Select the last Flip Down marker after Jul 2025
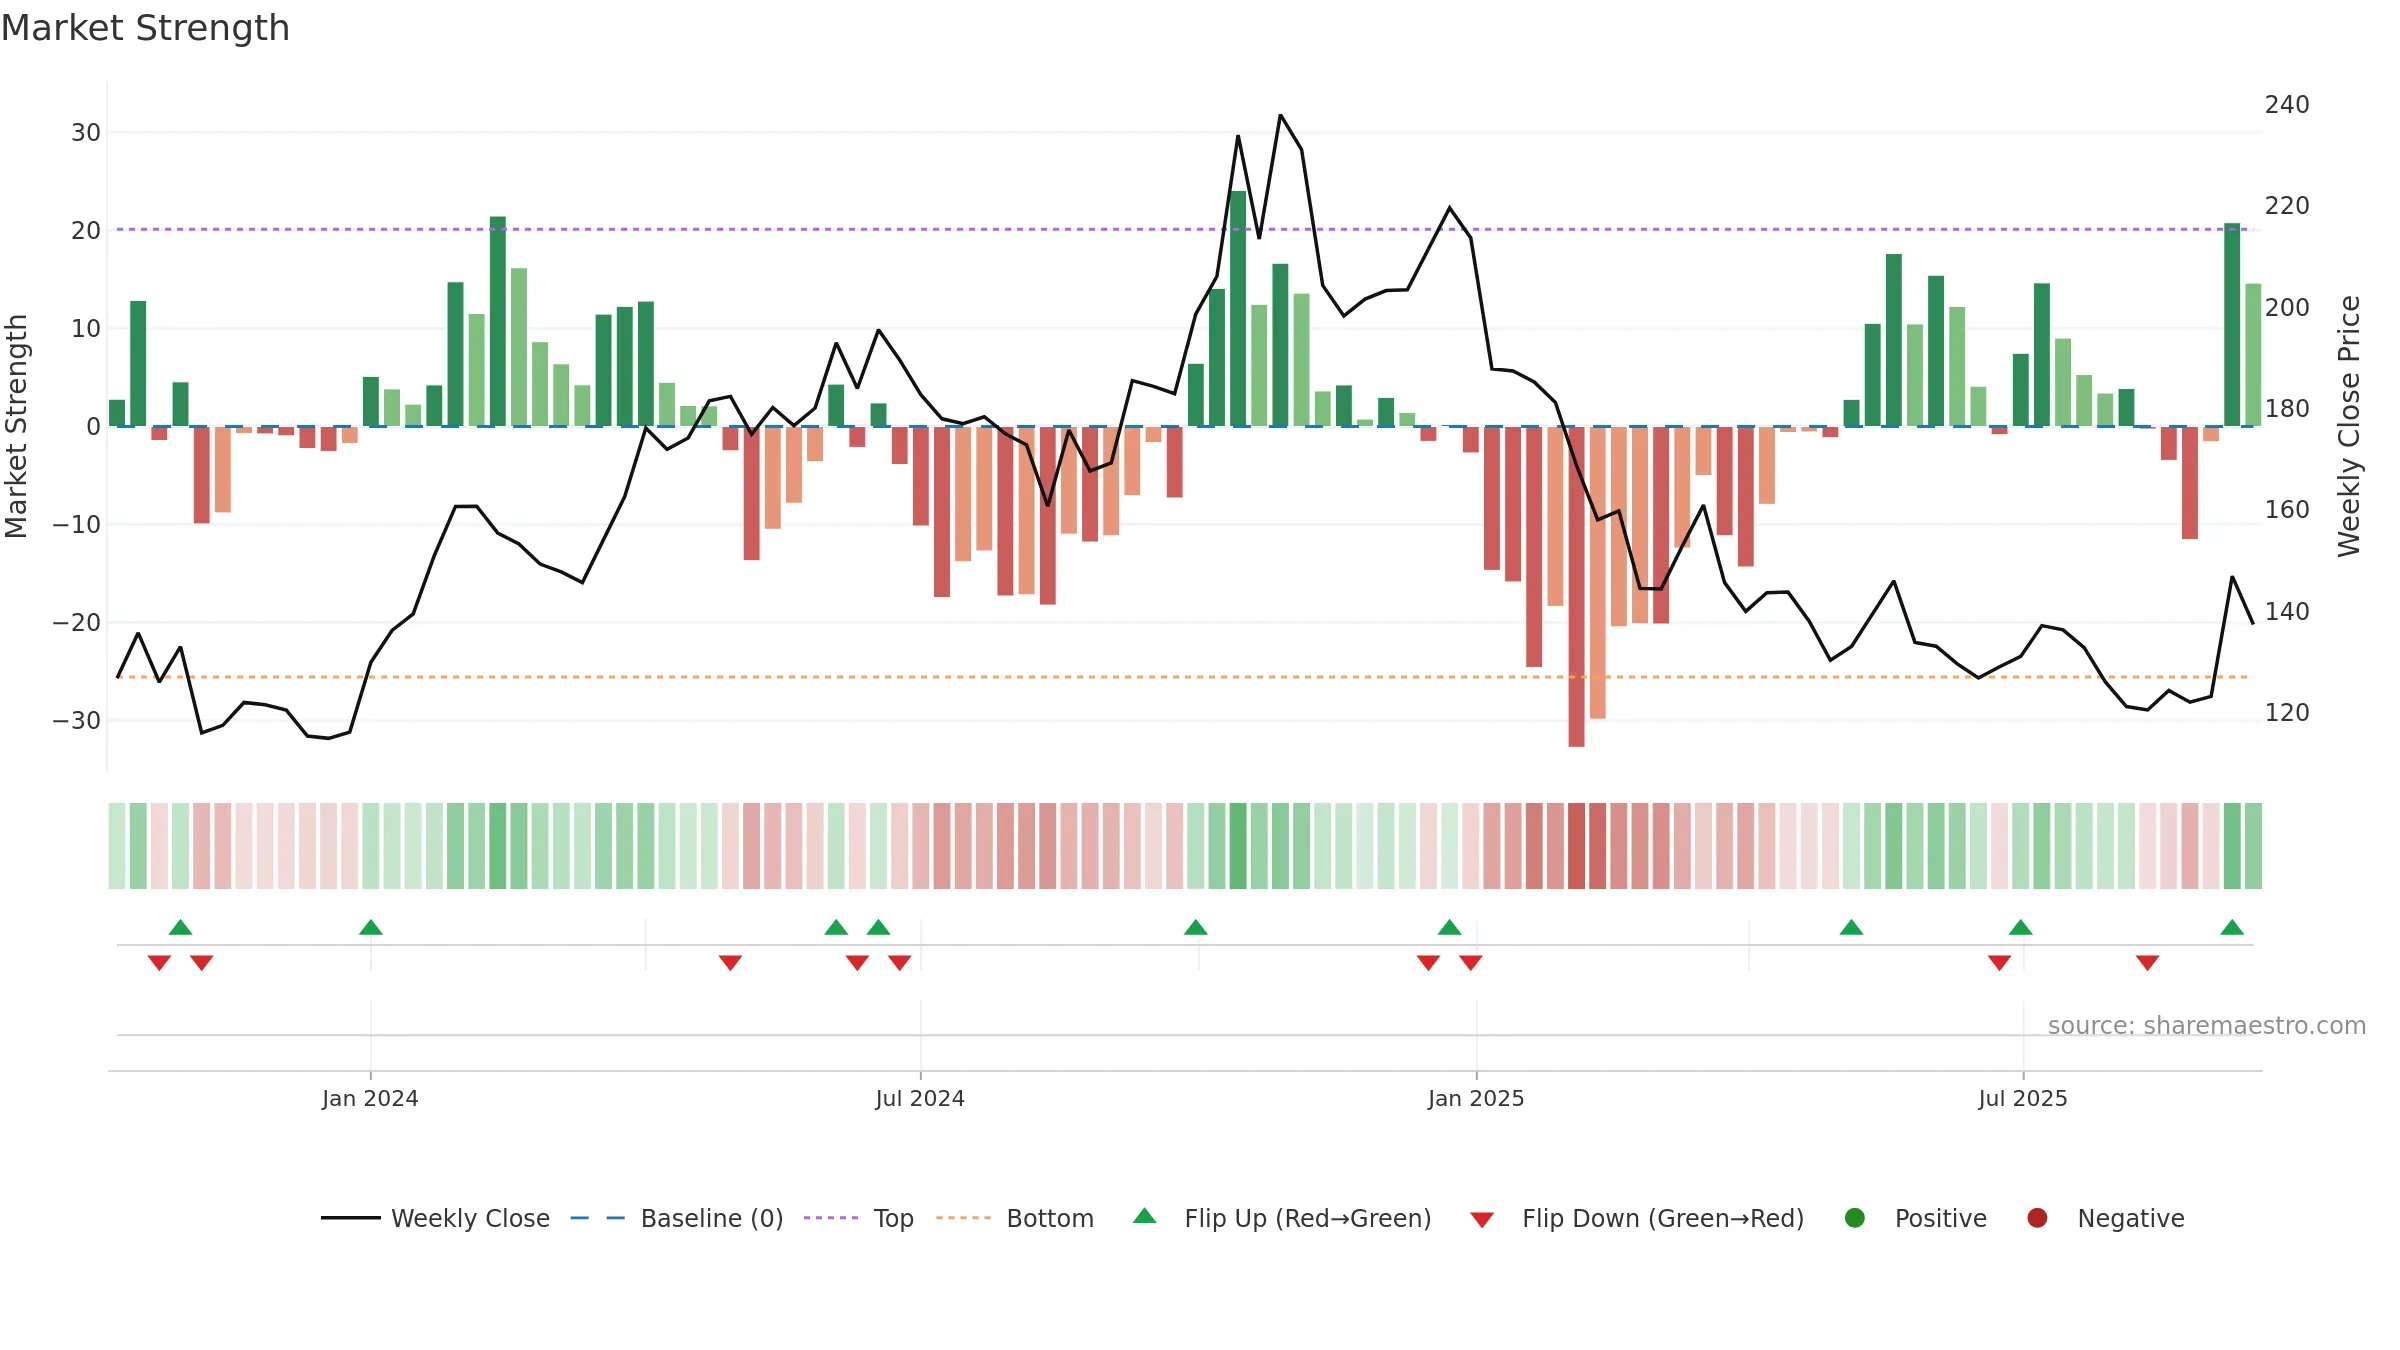The height and width of the screenshot is (1350, 2400). pos(2147,963)
